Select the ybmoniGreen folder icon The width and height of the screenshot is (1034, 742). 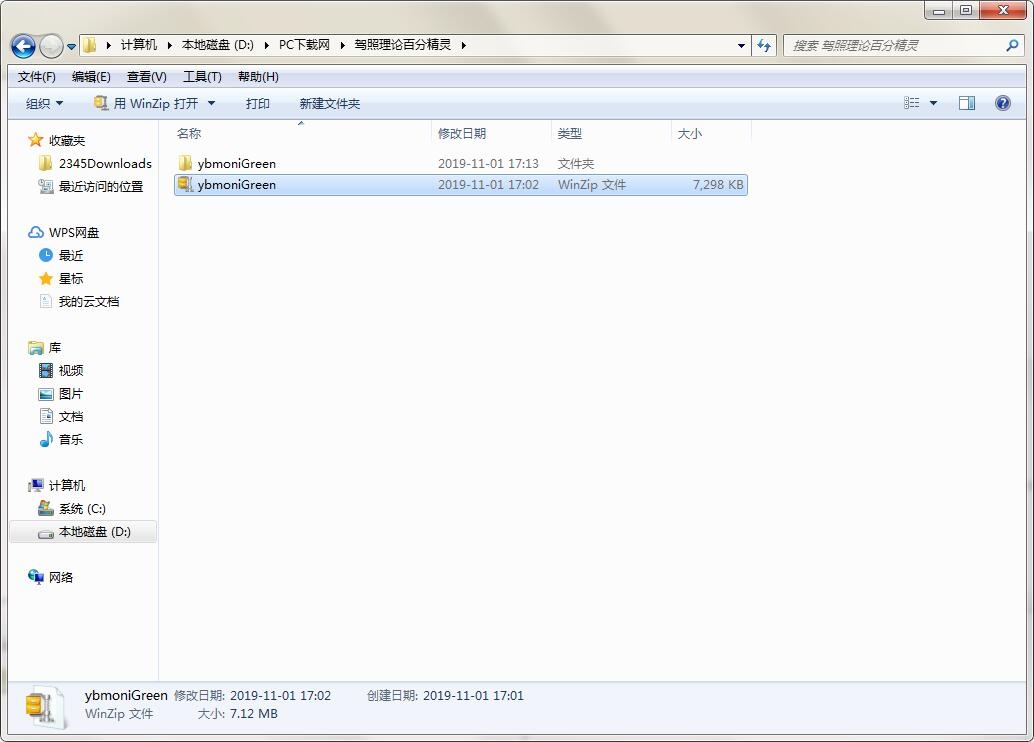185,163
